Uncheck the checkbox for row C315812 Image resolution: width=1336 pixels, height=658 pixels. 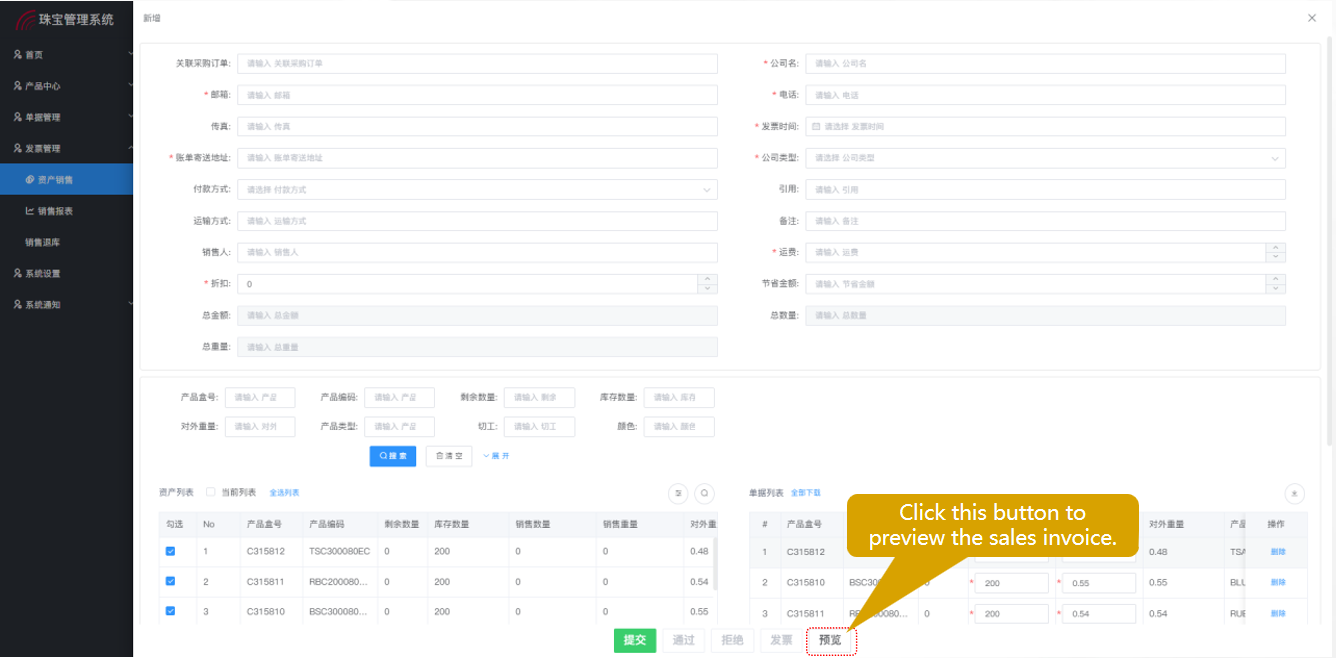(x=170, y=551)
